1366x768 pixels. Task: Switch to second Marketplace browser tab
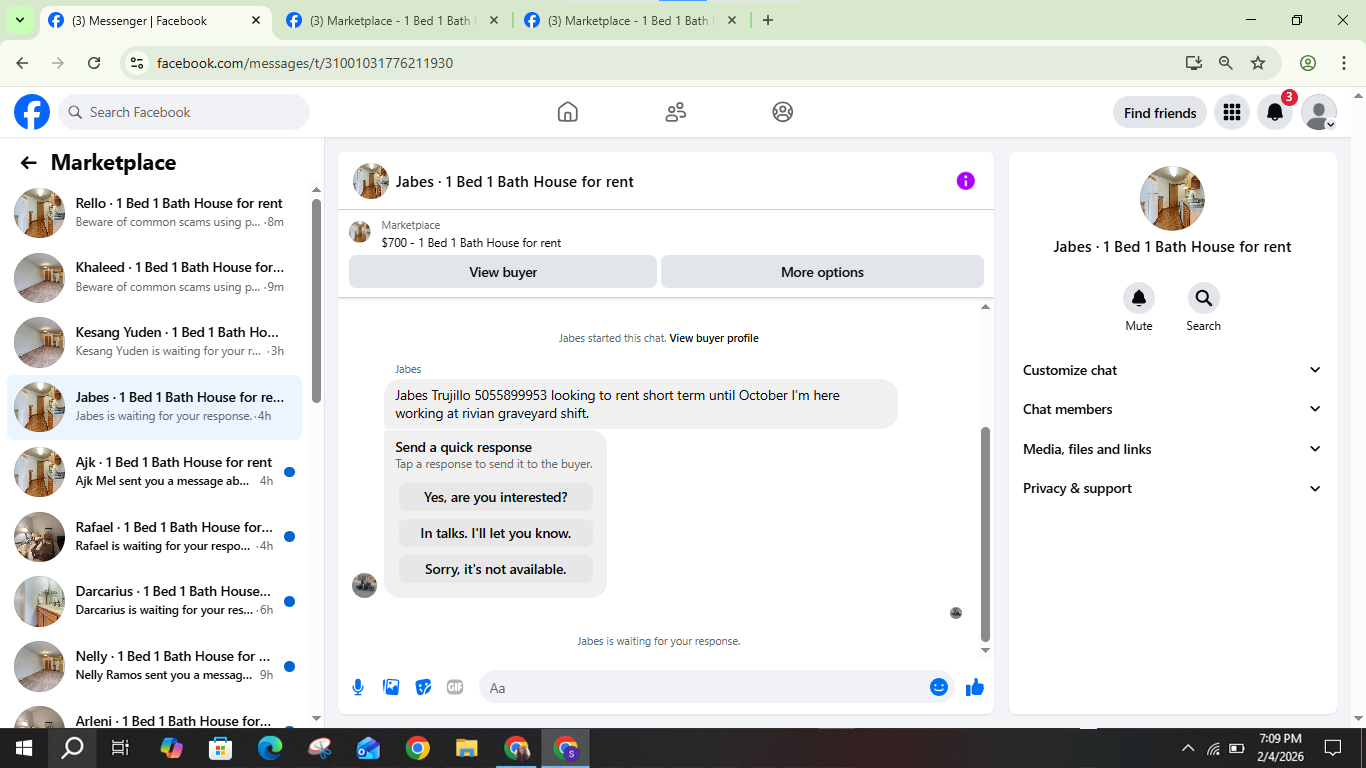tap(390, 20)
